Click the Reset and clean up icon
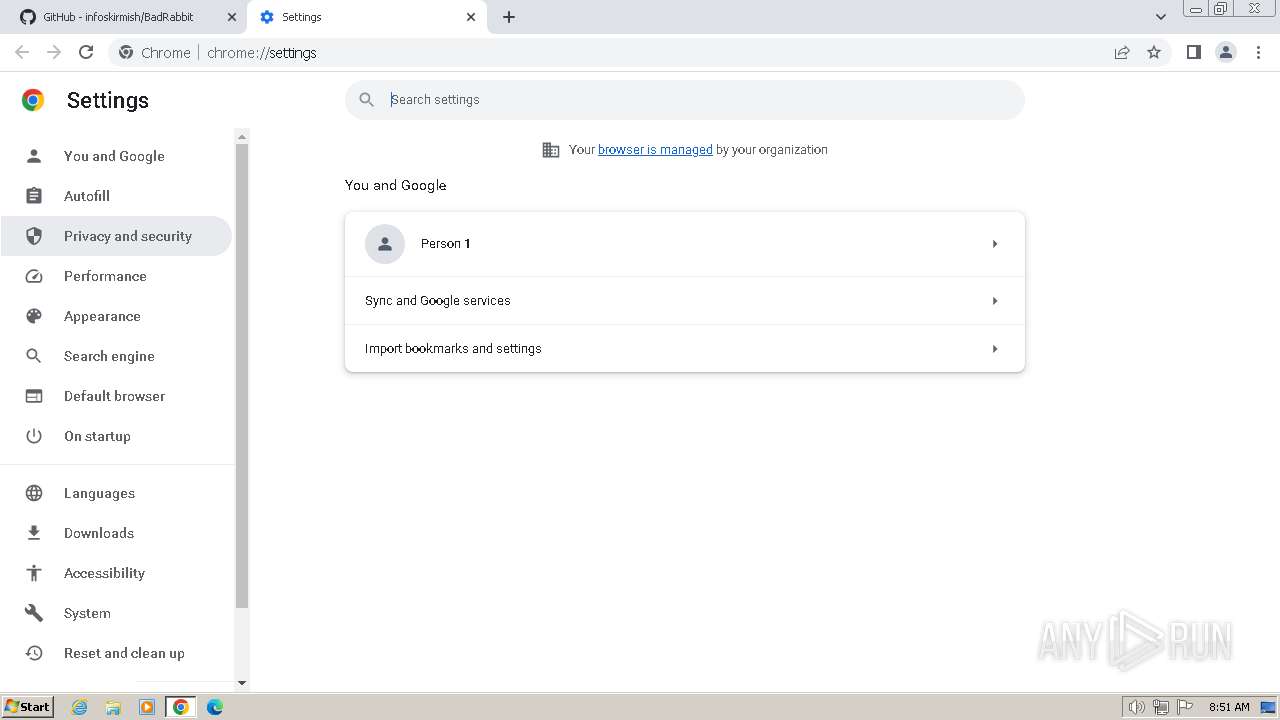 (34, 653)
